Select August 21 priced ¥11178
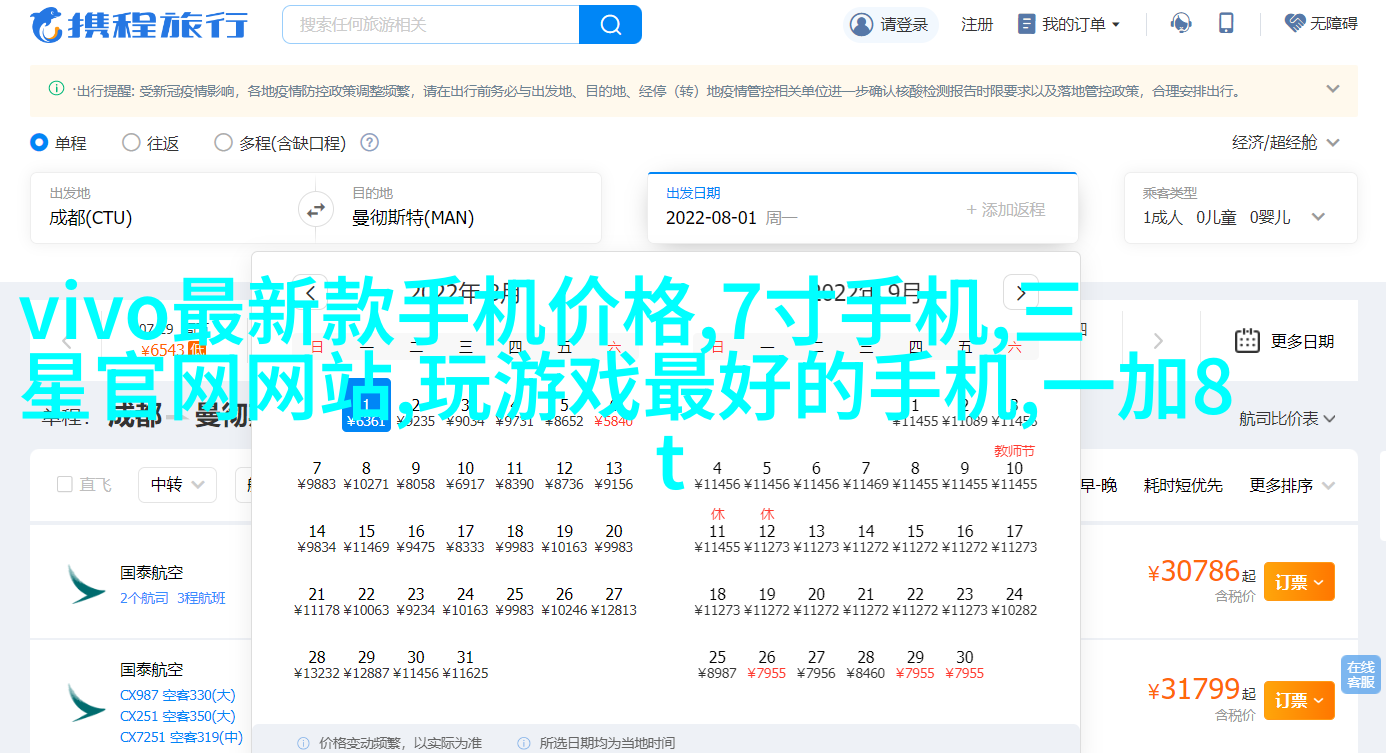This screenshot has width=1386, height=753. (317, 601)
